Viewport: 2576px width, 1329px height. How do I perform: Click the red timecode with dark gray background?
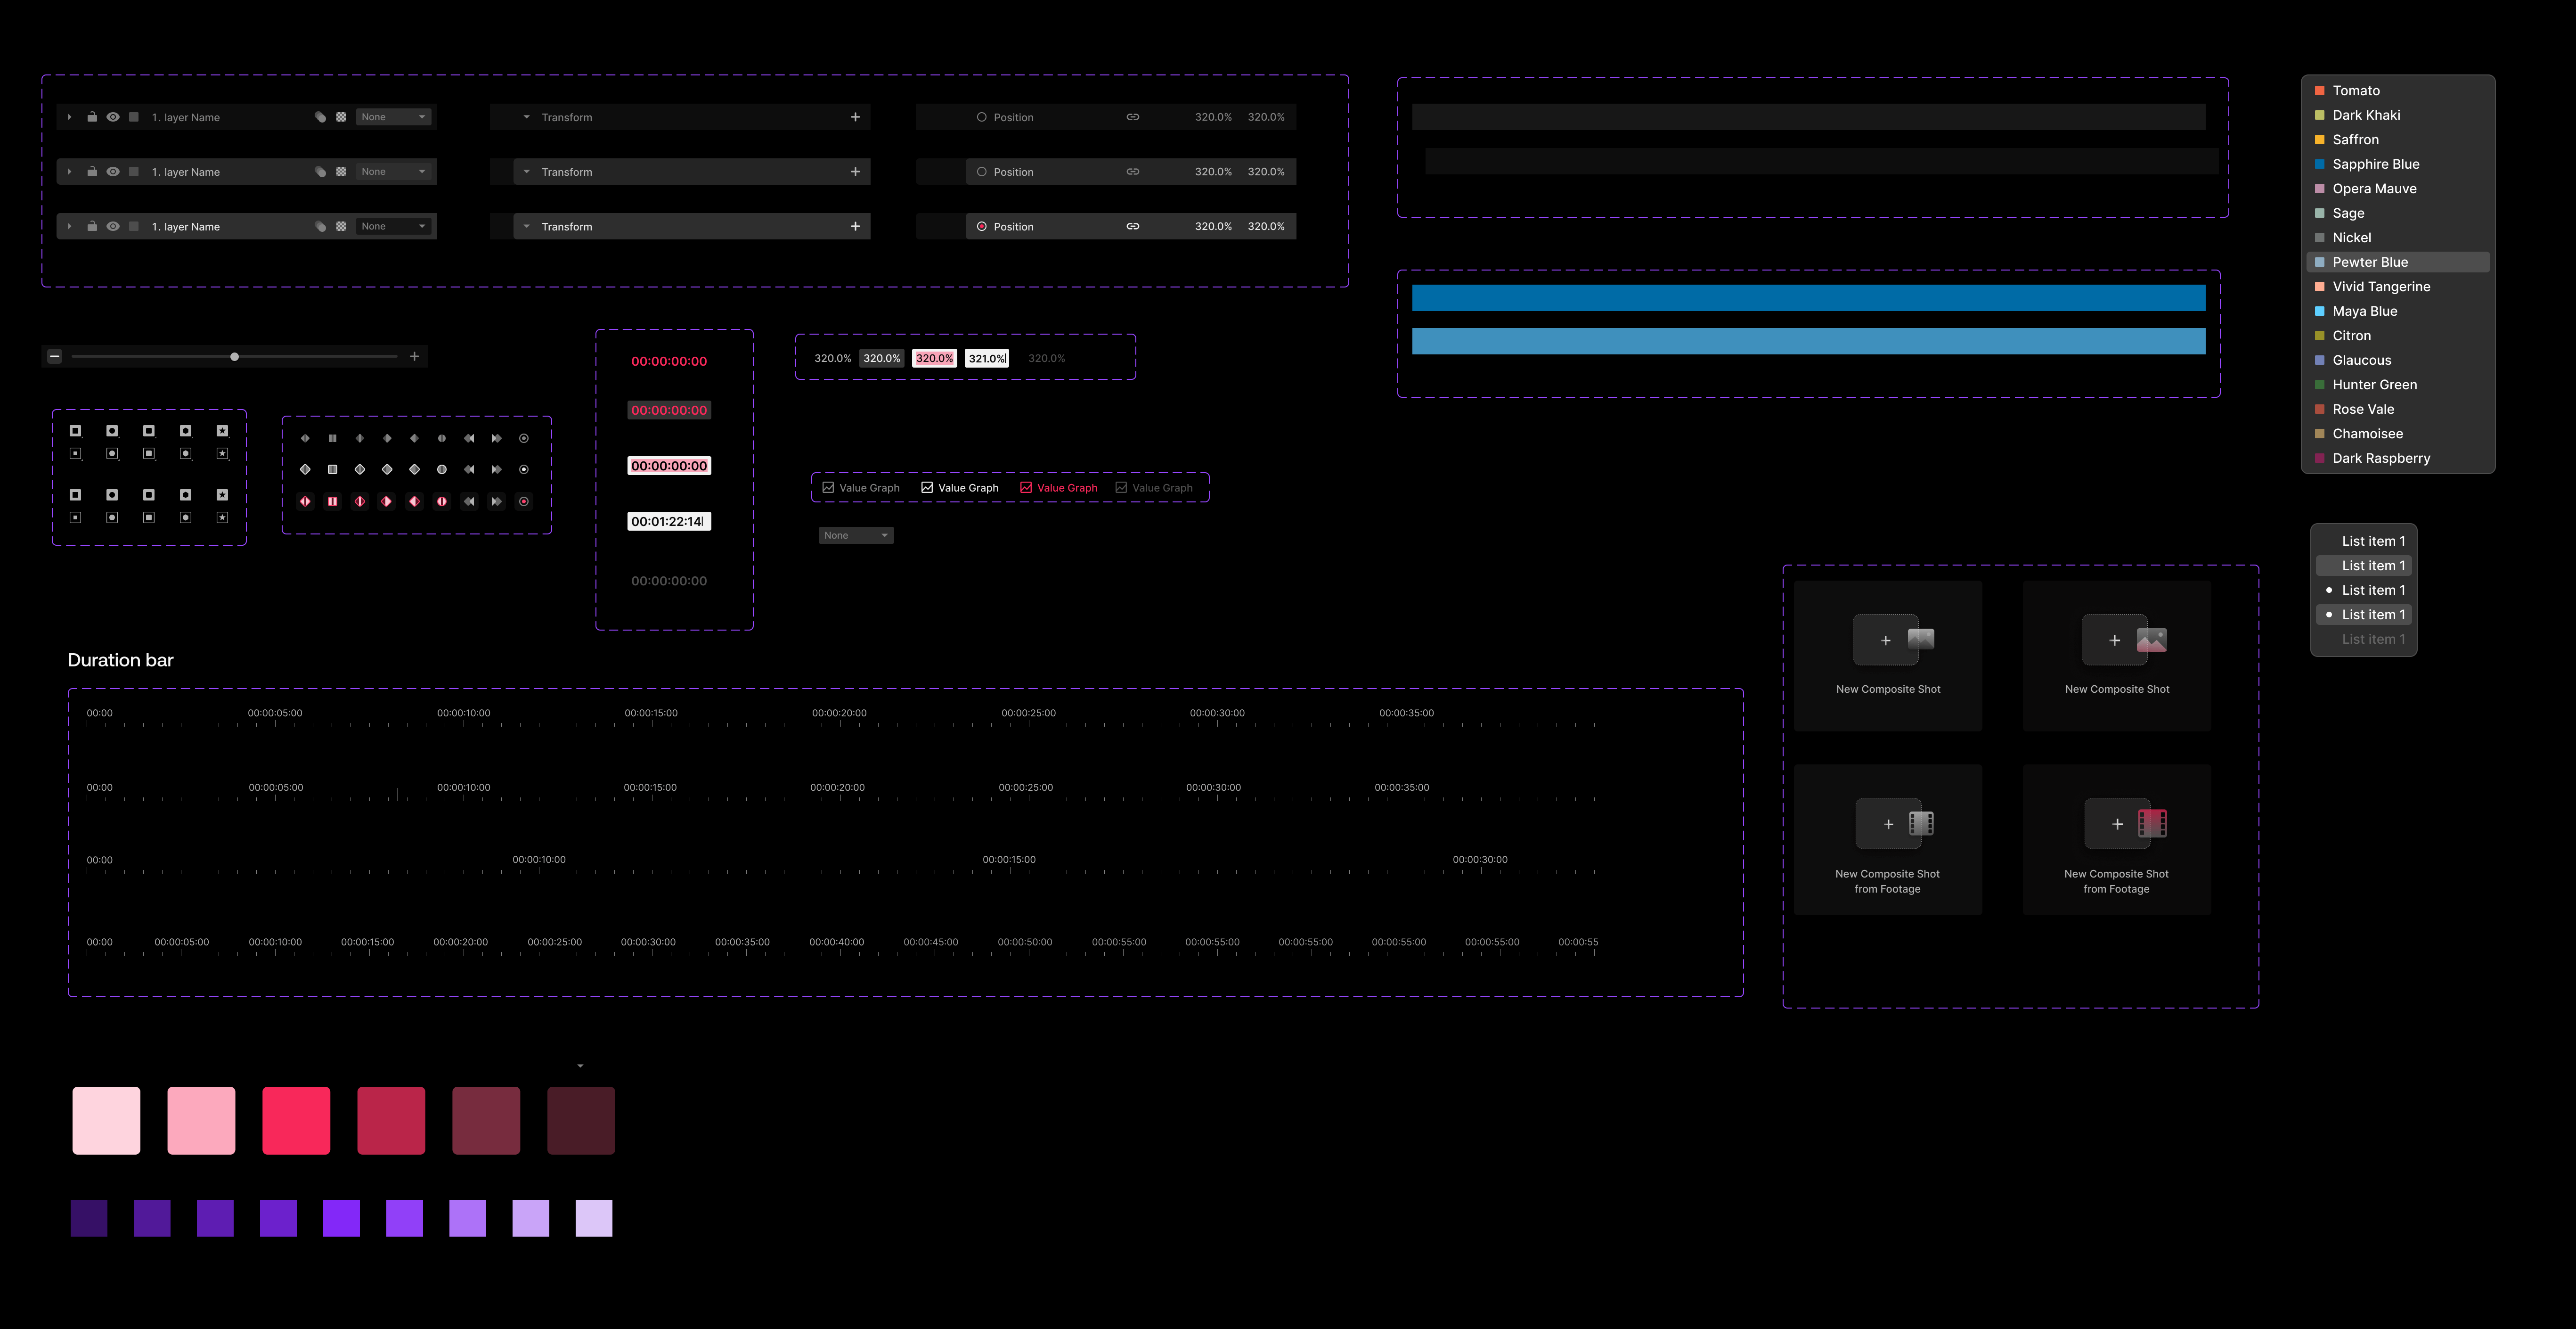[x=669, y=410]
